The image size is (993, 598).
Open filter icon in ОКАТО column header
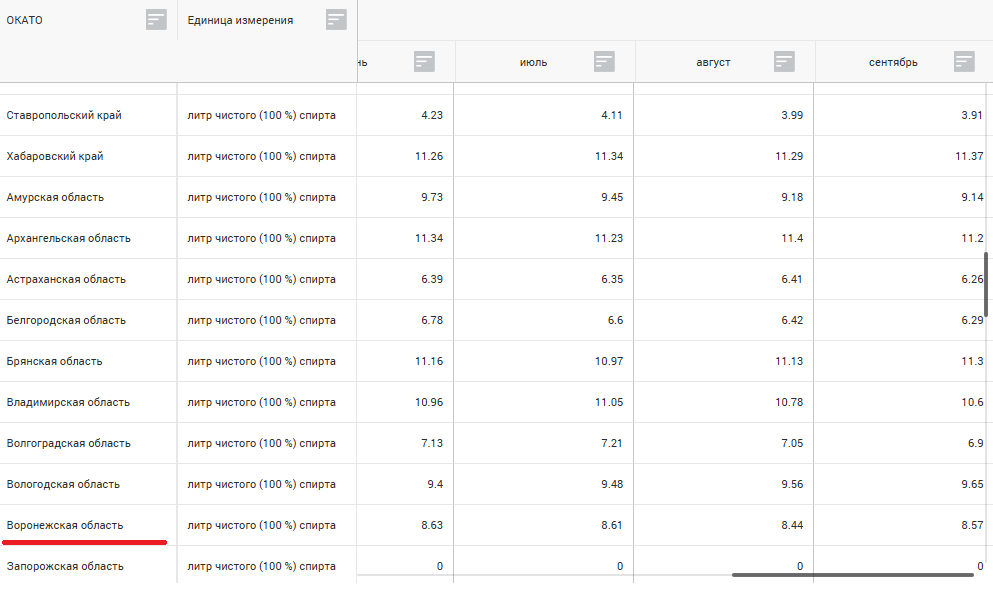pos(156,19)
